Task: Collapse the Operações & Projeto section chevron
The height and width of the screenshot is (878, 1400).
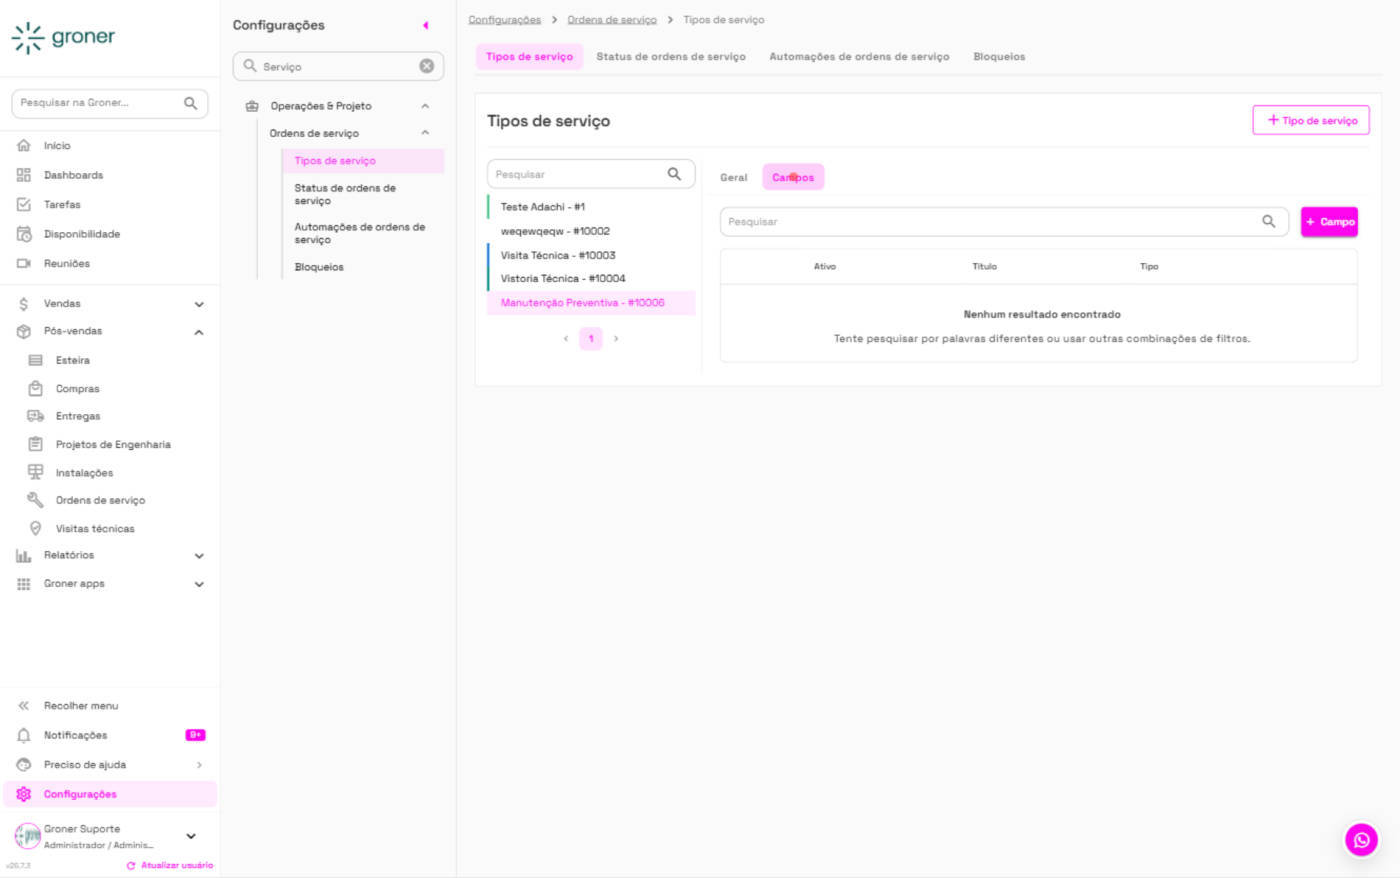Action: point(425,106)
